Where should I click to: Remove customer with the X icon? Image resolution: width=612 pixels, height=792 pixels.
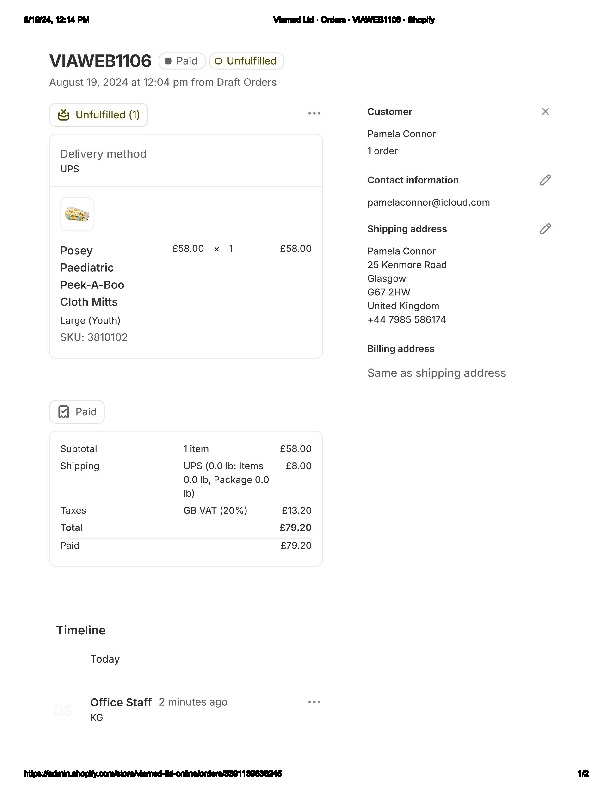(545, 112)
